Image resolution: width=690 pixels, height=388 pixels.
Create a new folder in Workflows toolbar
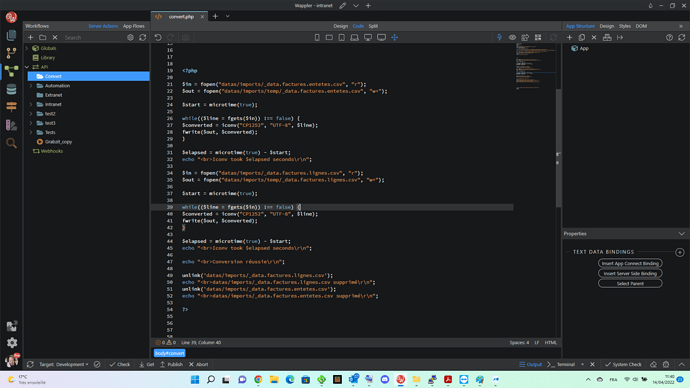point(43,38)
